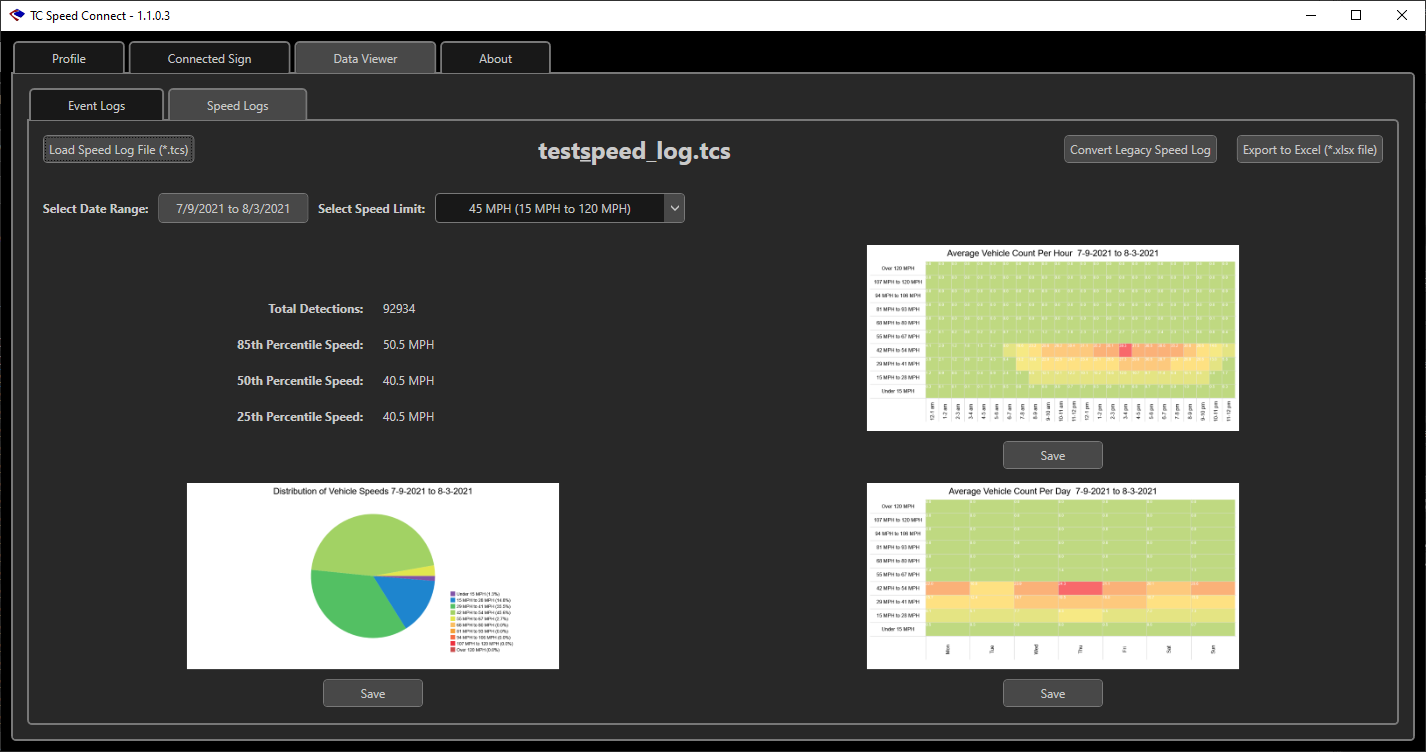
Task: Save the Average Vehicle Count Per Day chart
Action: click(x=1053, y=693)
